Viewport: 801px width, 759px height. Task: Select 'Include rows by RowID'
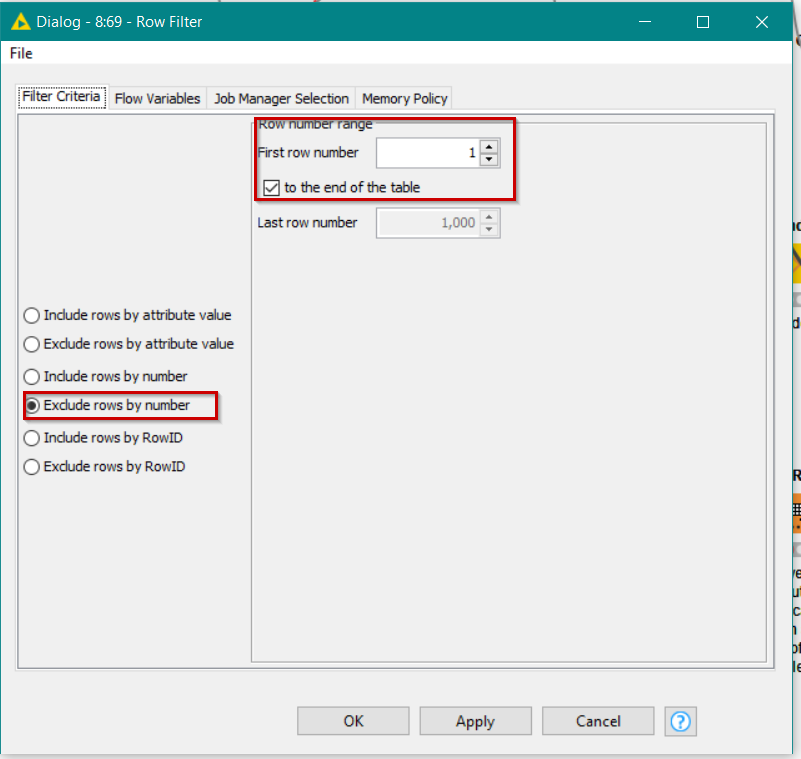coord(31,437)
